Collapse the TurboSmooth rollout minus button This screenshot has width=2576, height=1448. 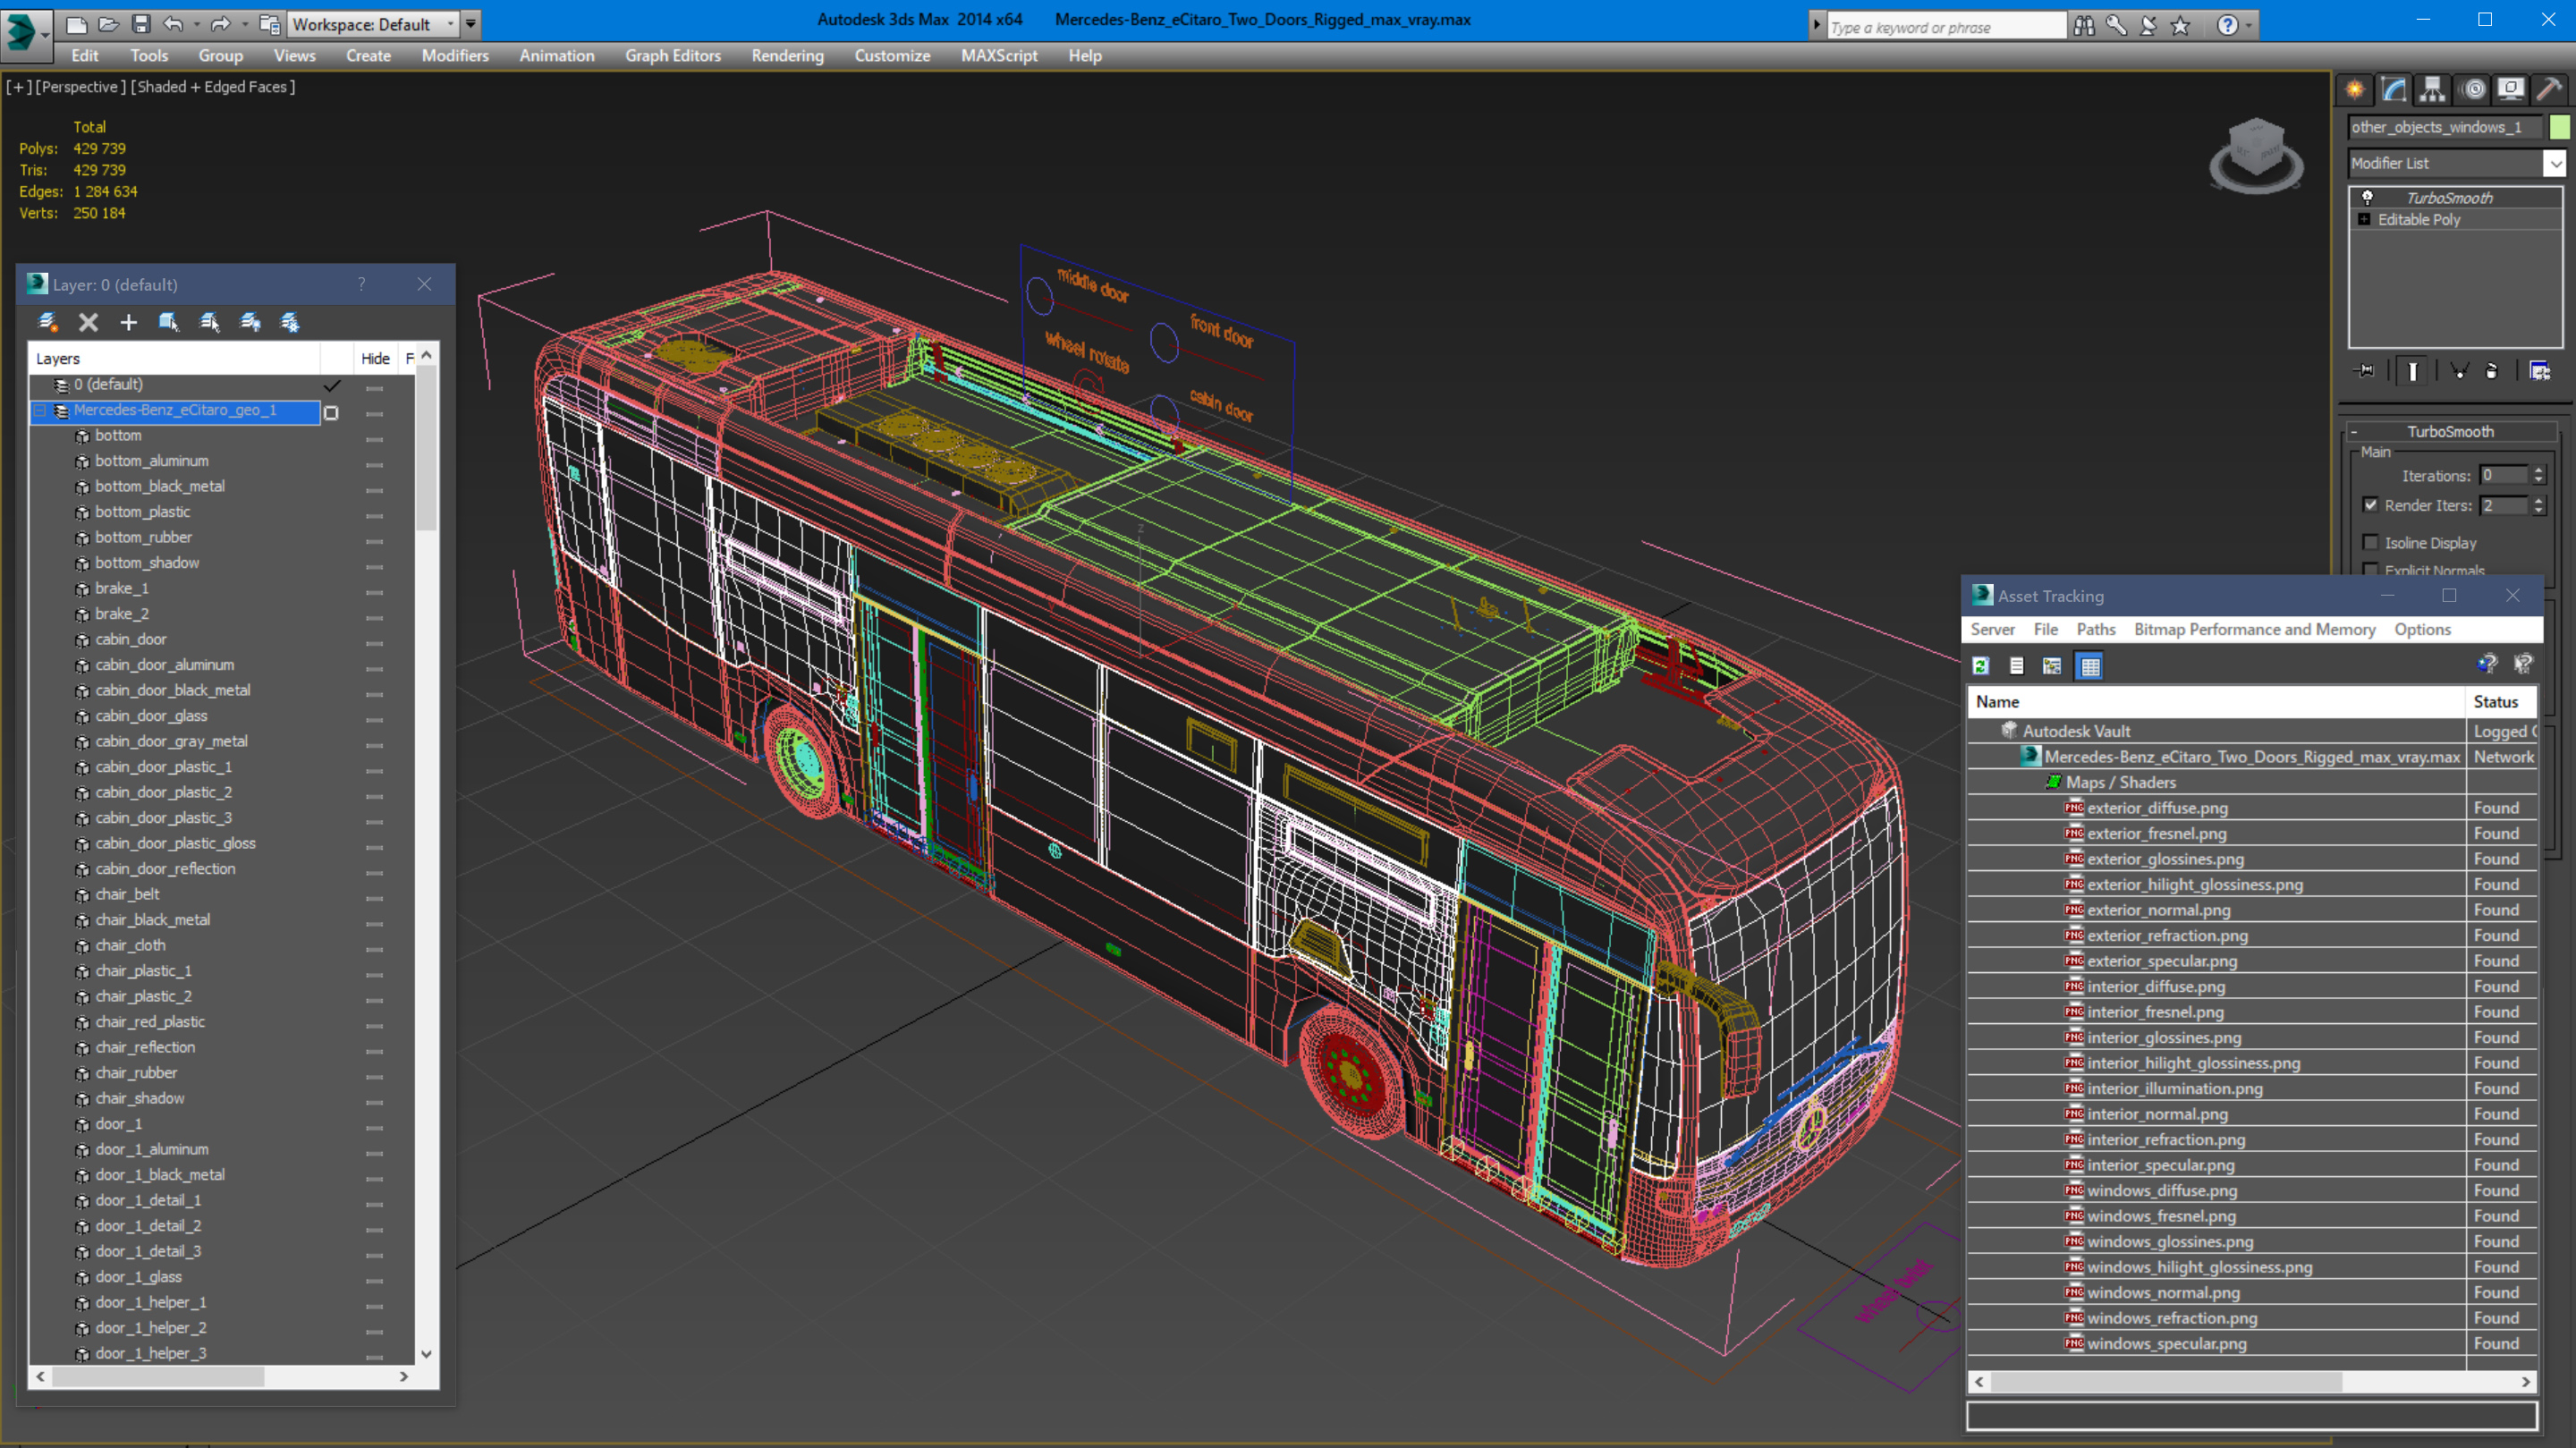(x=2354, y=432)
